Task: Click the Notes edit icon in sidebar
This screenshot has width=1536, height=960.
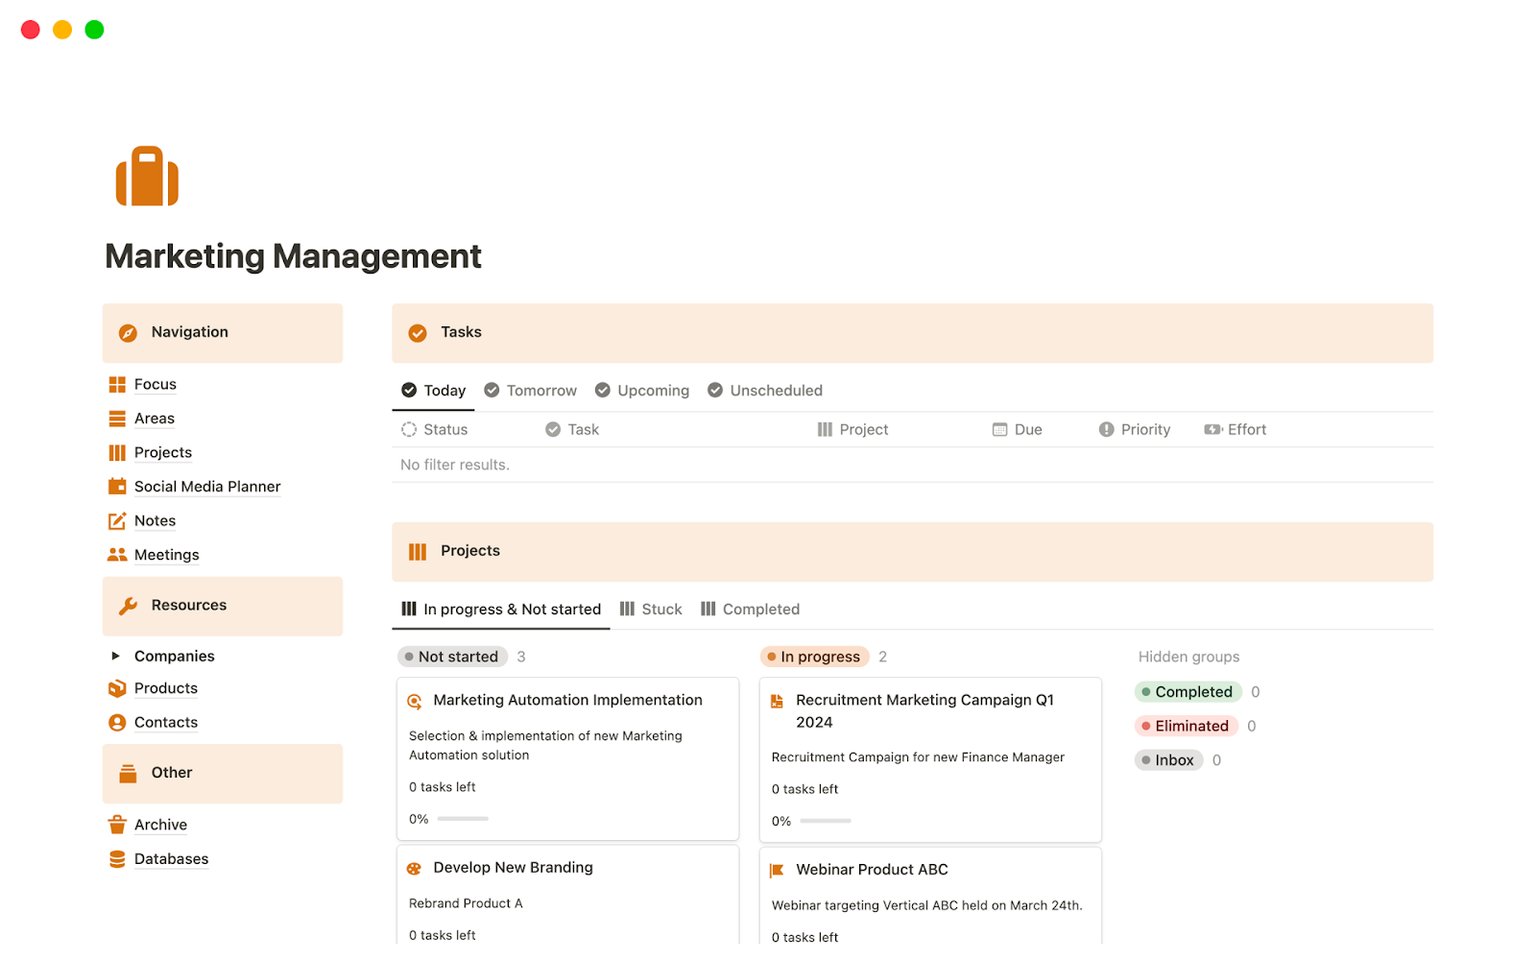Action: (x=116, y=520)
